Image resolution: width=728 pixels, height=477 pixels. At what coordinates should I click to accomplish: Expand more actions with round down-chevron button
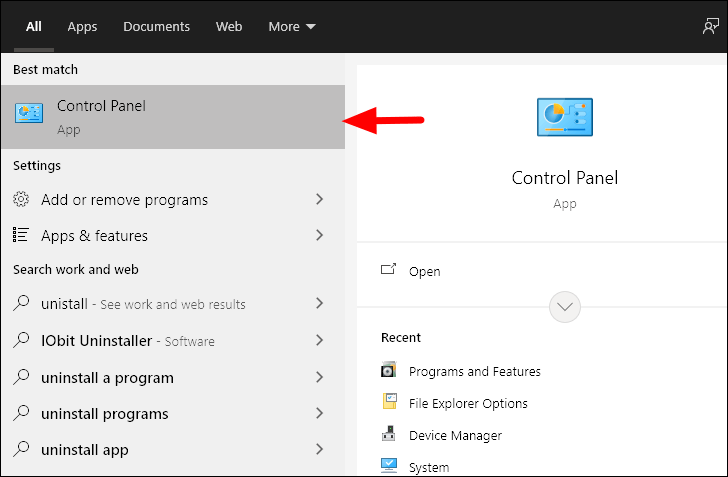click(565, 307)
